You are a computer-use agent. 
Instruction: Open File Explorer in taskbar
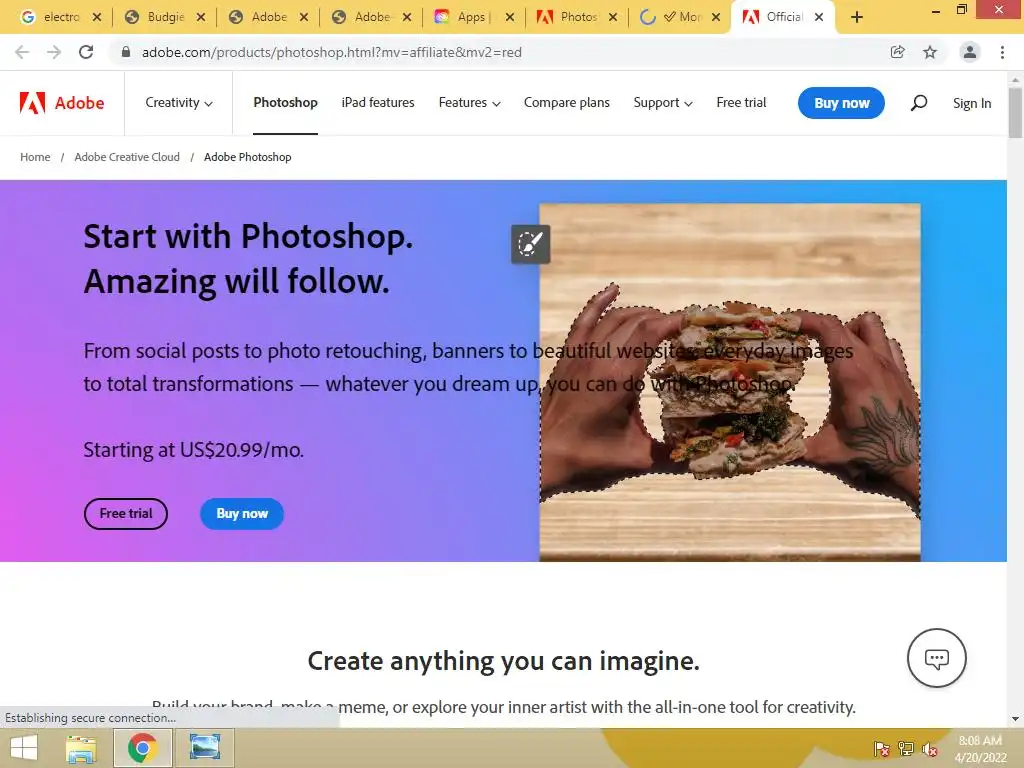[81, 748]
